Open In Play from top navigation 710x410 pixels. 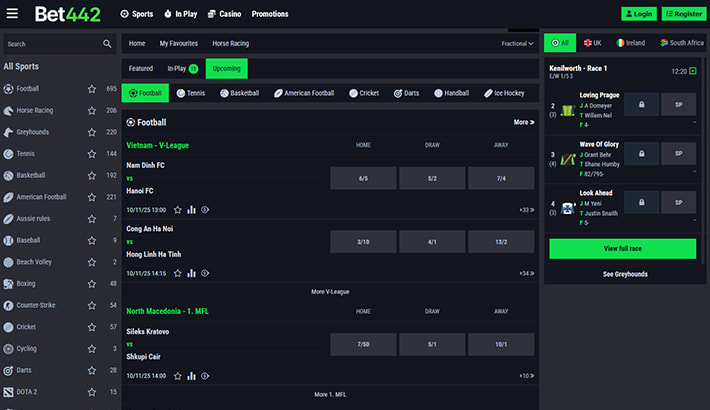(x=181, y=14)
